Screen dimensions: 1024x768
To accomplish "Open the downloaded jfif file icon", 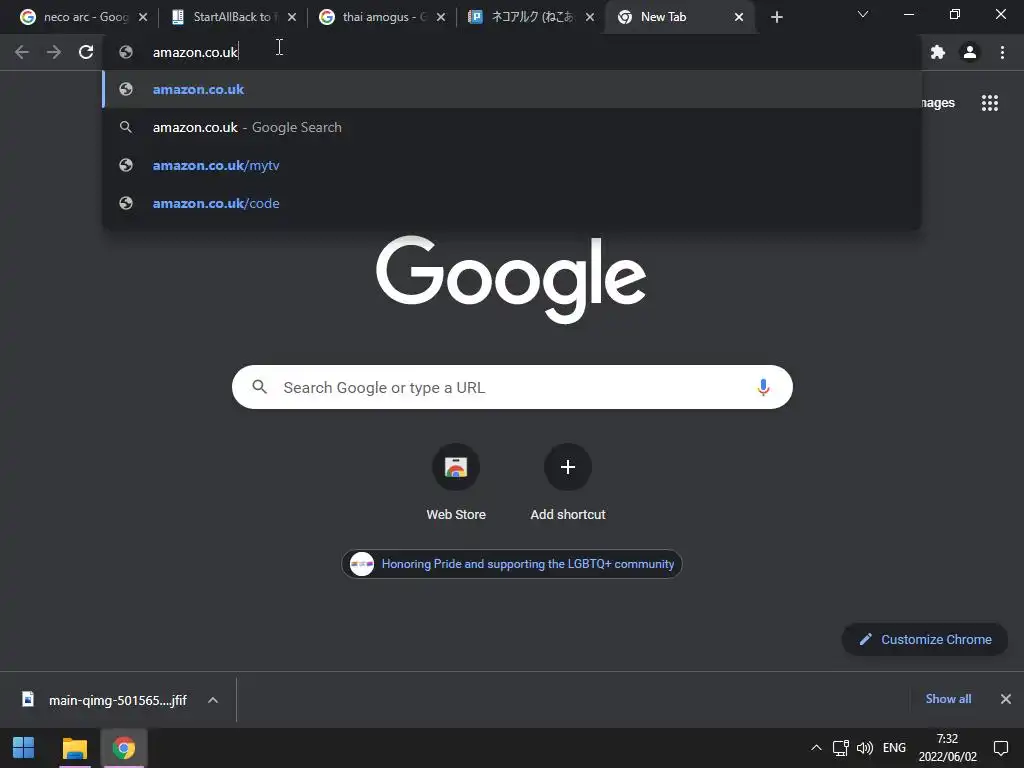I will [x=27, y=699].
